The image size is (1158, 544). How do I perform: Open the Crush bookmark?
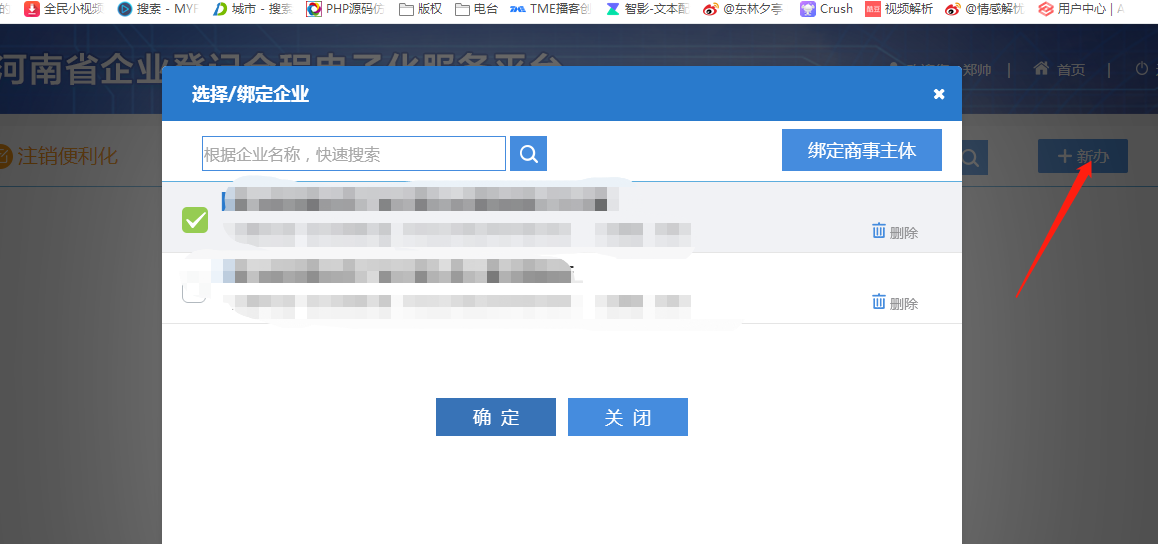[x=826, y=9]
